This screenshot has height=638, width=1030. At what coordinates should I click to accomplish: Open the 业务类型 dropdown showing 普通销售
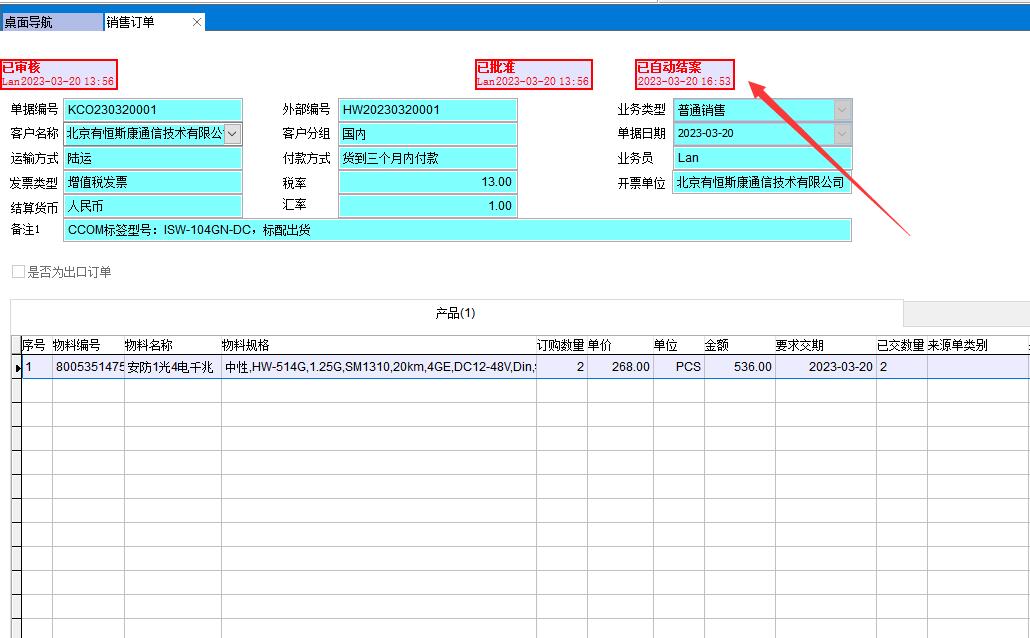(x=841, y=109)
